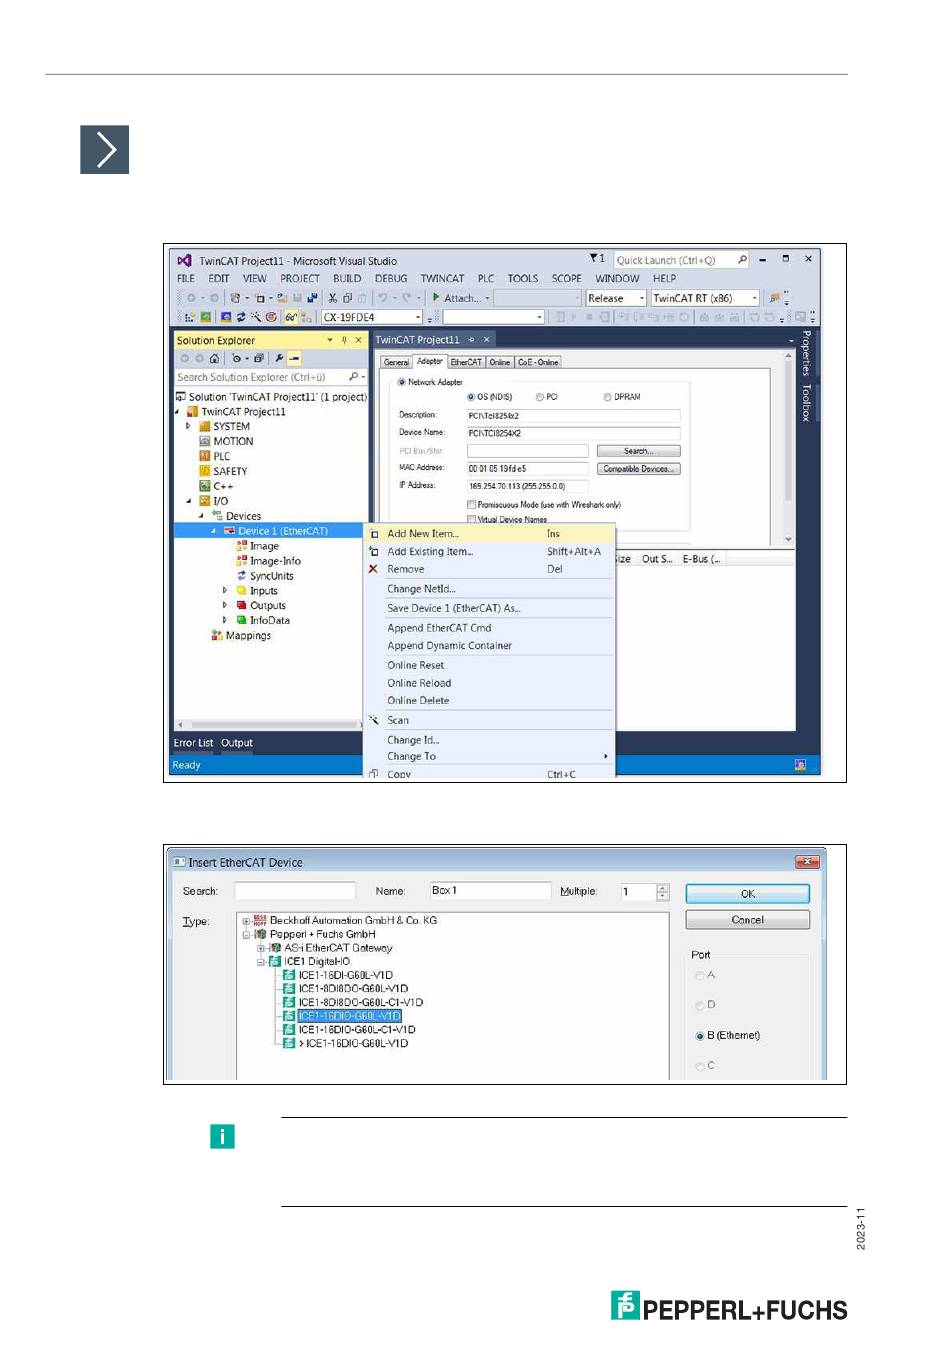The width and height of the screenshot is (950, 1360).
Task: Click the Image node icon
Action: (242, 546)
